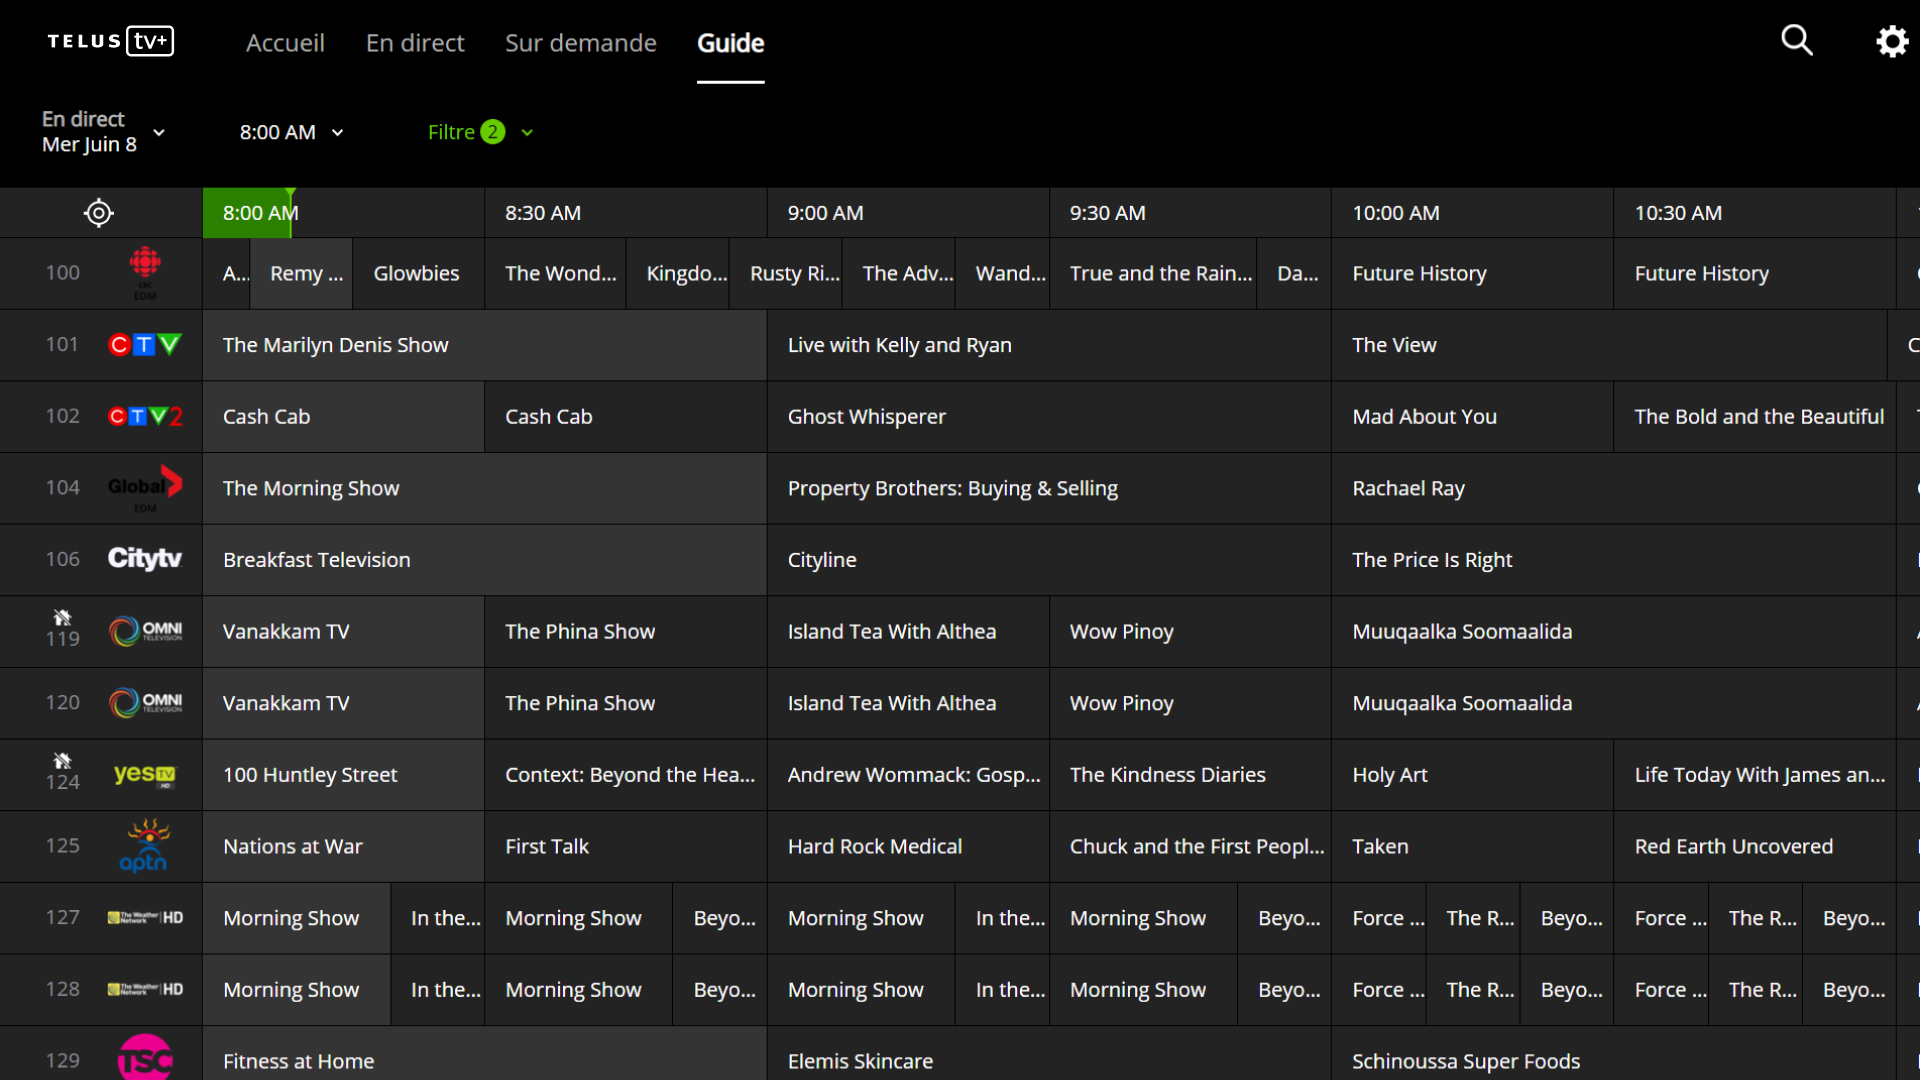Open Island Tea With Althea on channel 119

pos(908,632)
